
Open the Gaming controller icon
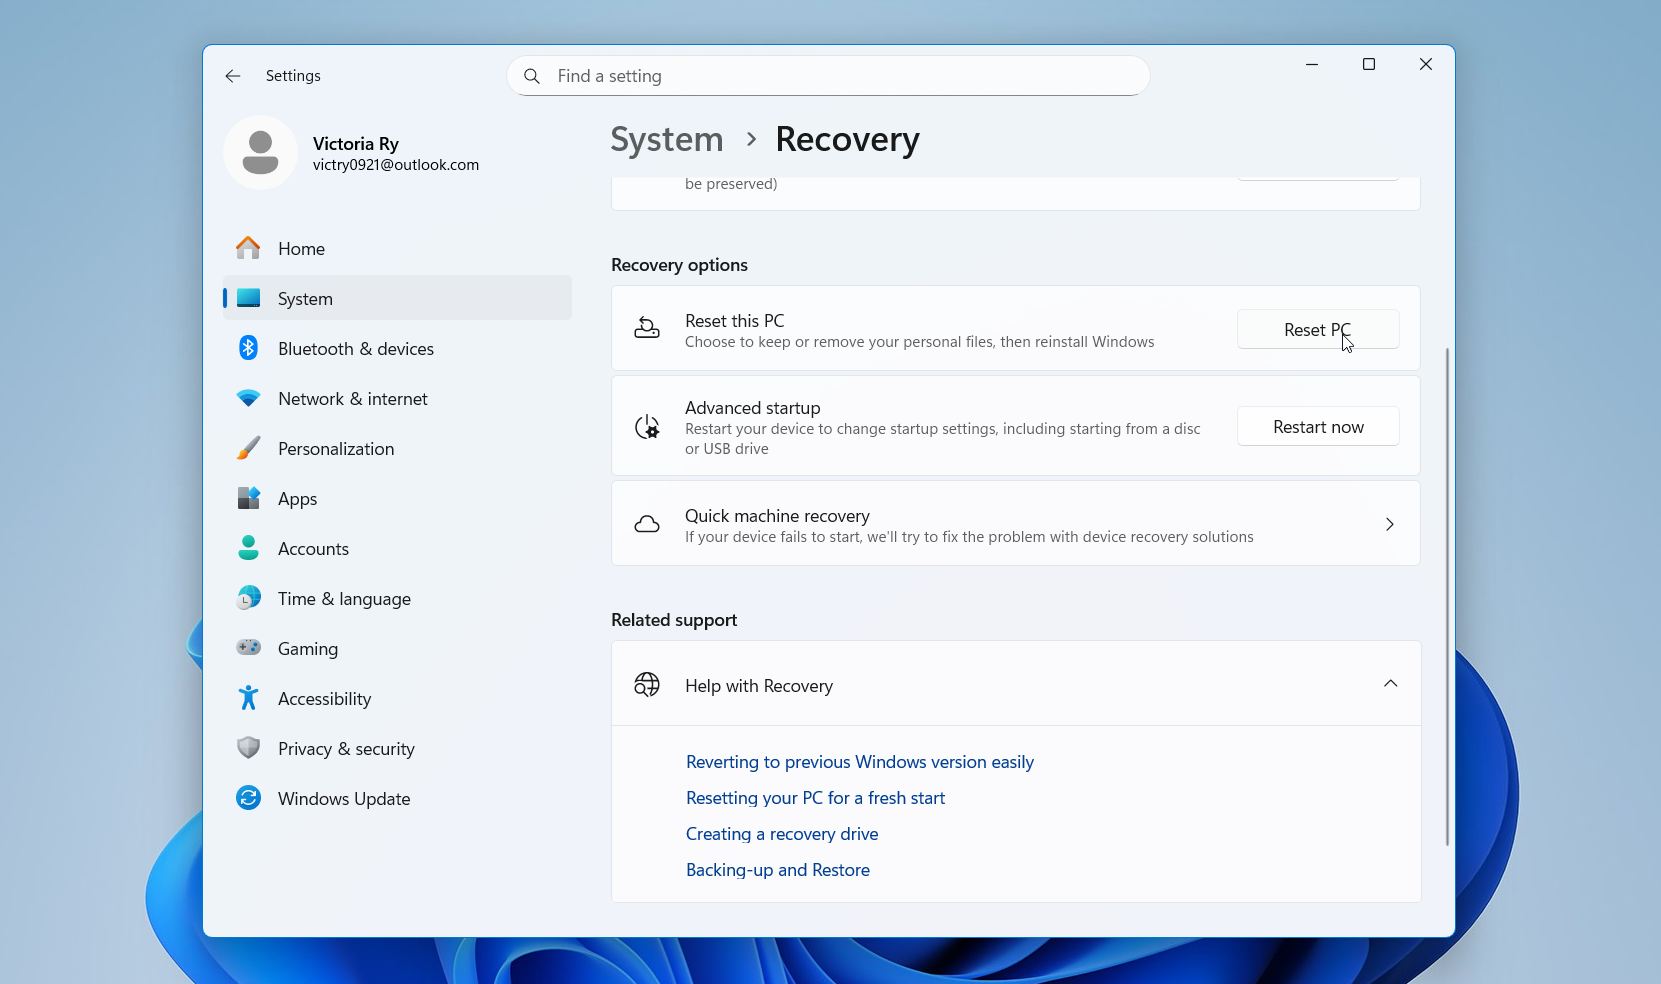coord(248,648)
